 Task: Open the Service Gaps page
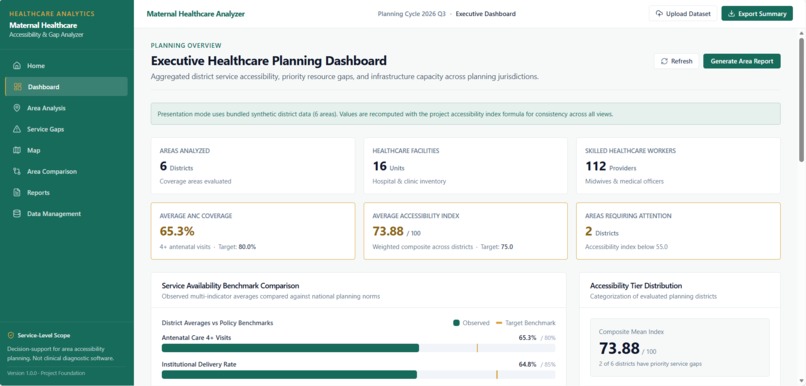(66, 129)
